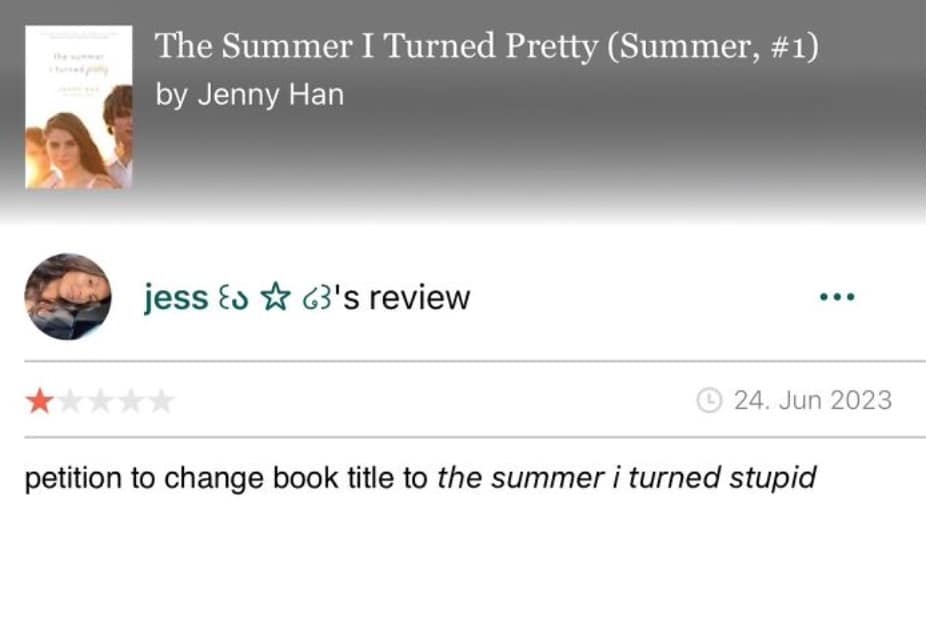Click the "'s review" heading text
Screen dimensions: 930x622
(x=405, y=298)
